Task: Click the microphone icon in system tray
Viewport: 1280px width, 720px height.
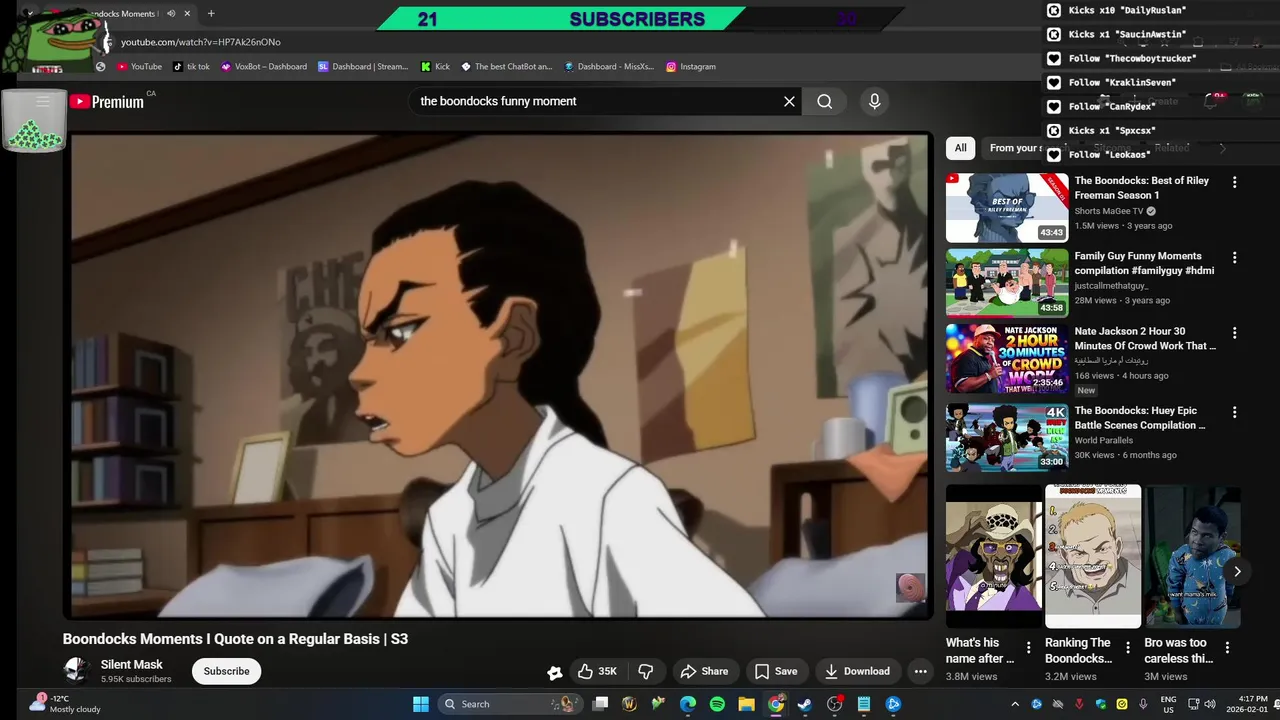Action: (1143, 704)
